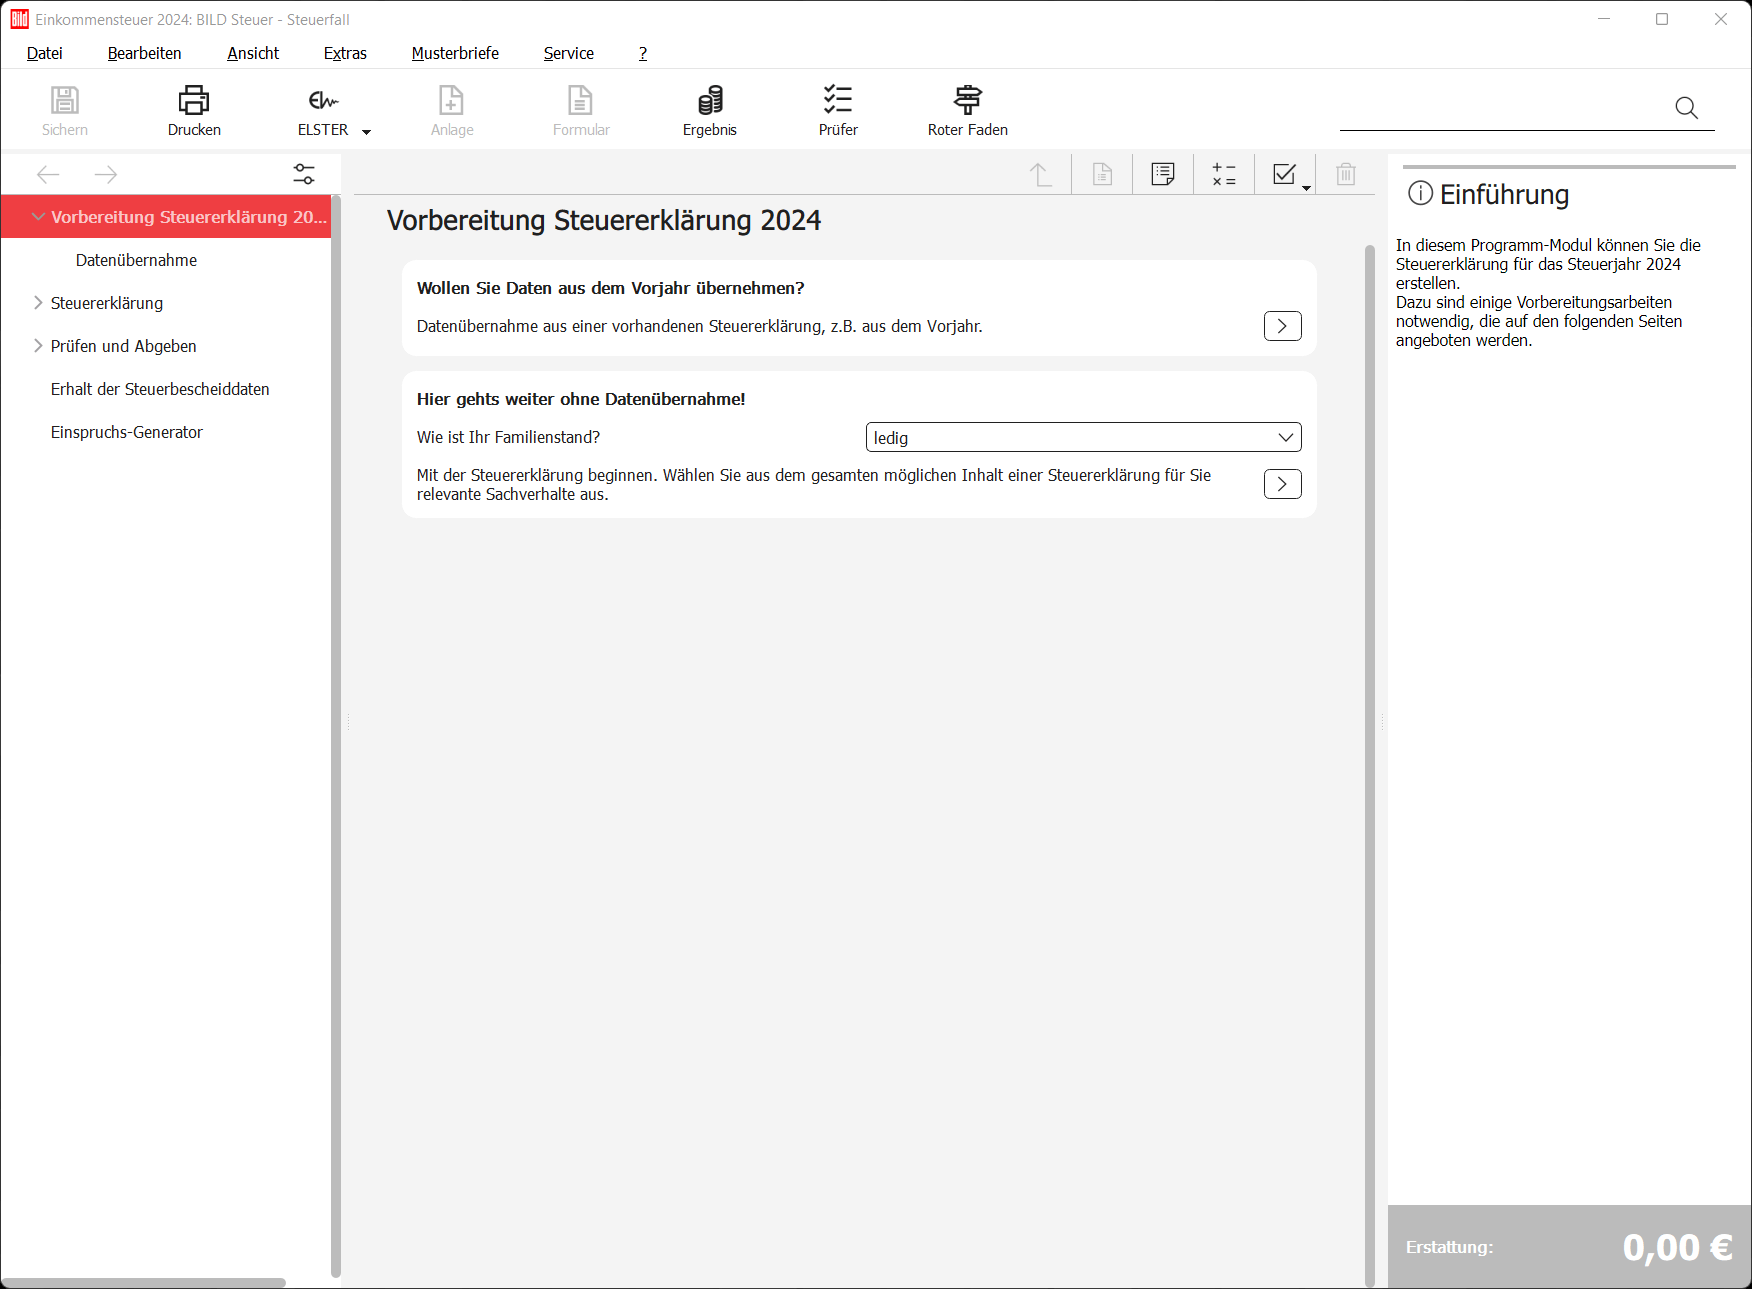Select the Datenübernahme tree item
The image size is (1752, 1289).
(136, 260)
